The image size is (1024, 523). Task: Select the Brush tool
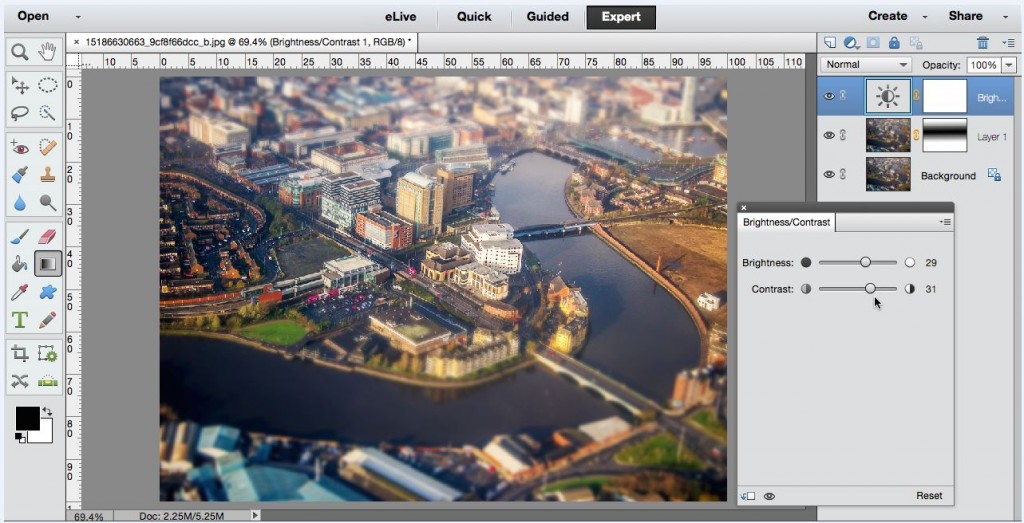pos(20,236)
